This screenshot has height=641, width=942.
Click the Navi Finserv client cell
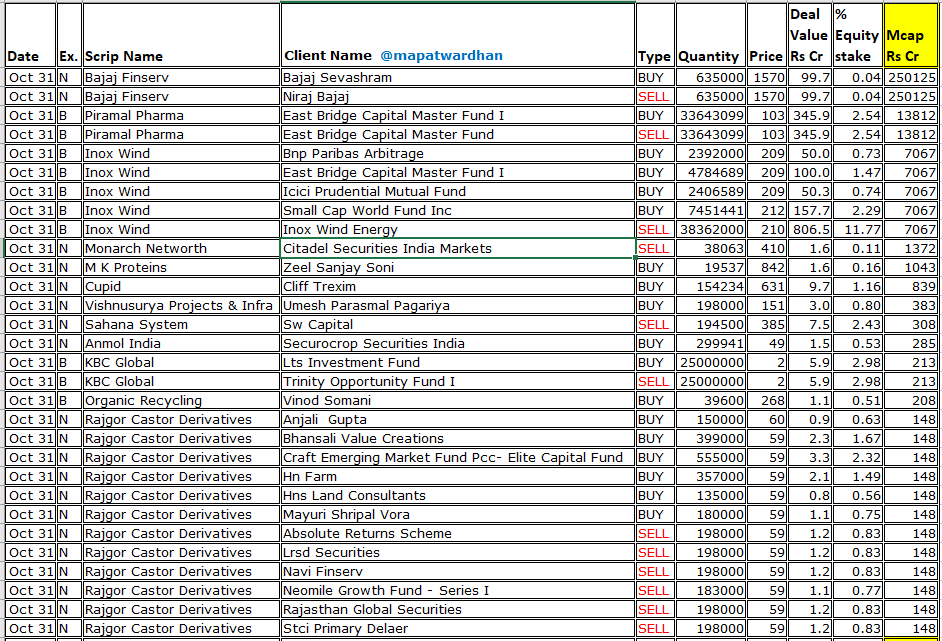[x=458, y=572]
